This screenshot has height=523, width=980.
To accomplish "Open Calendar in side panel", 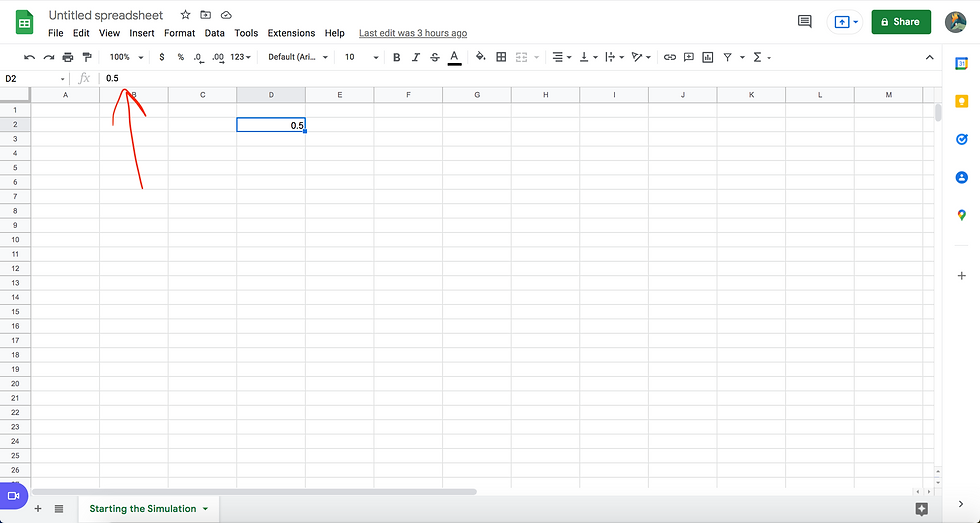I will [x=961, y=63].
